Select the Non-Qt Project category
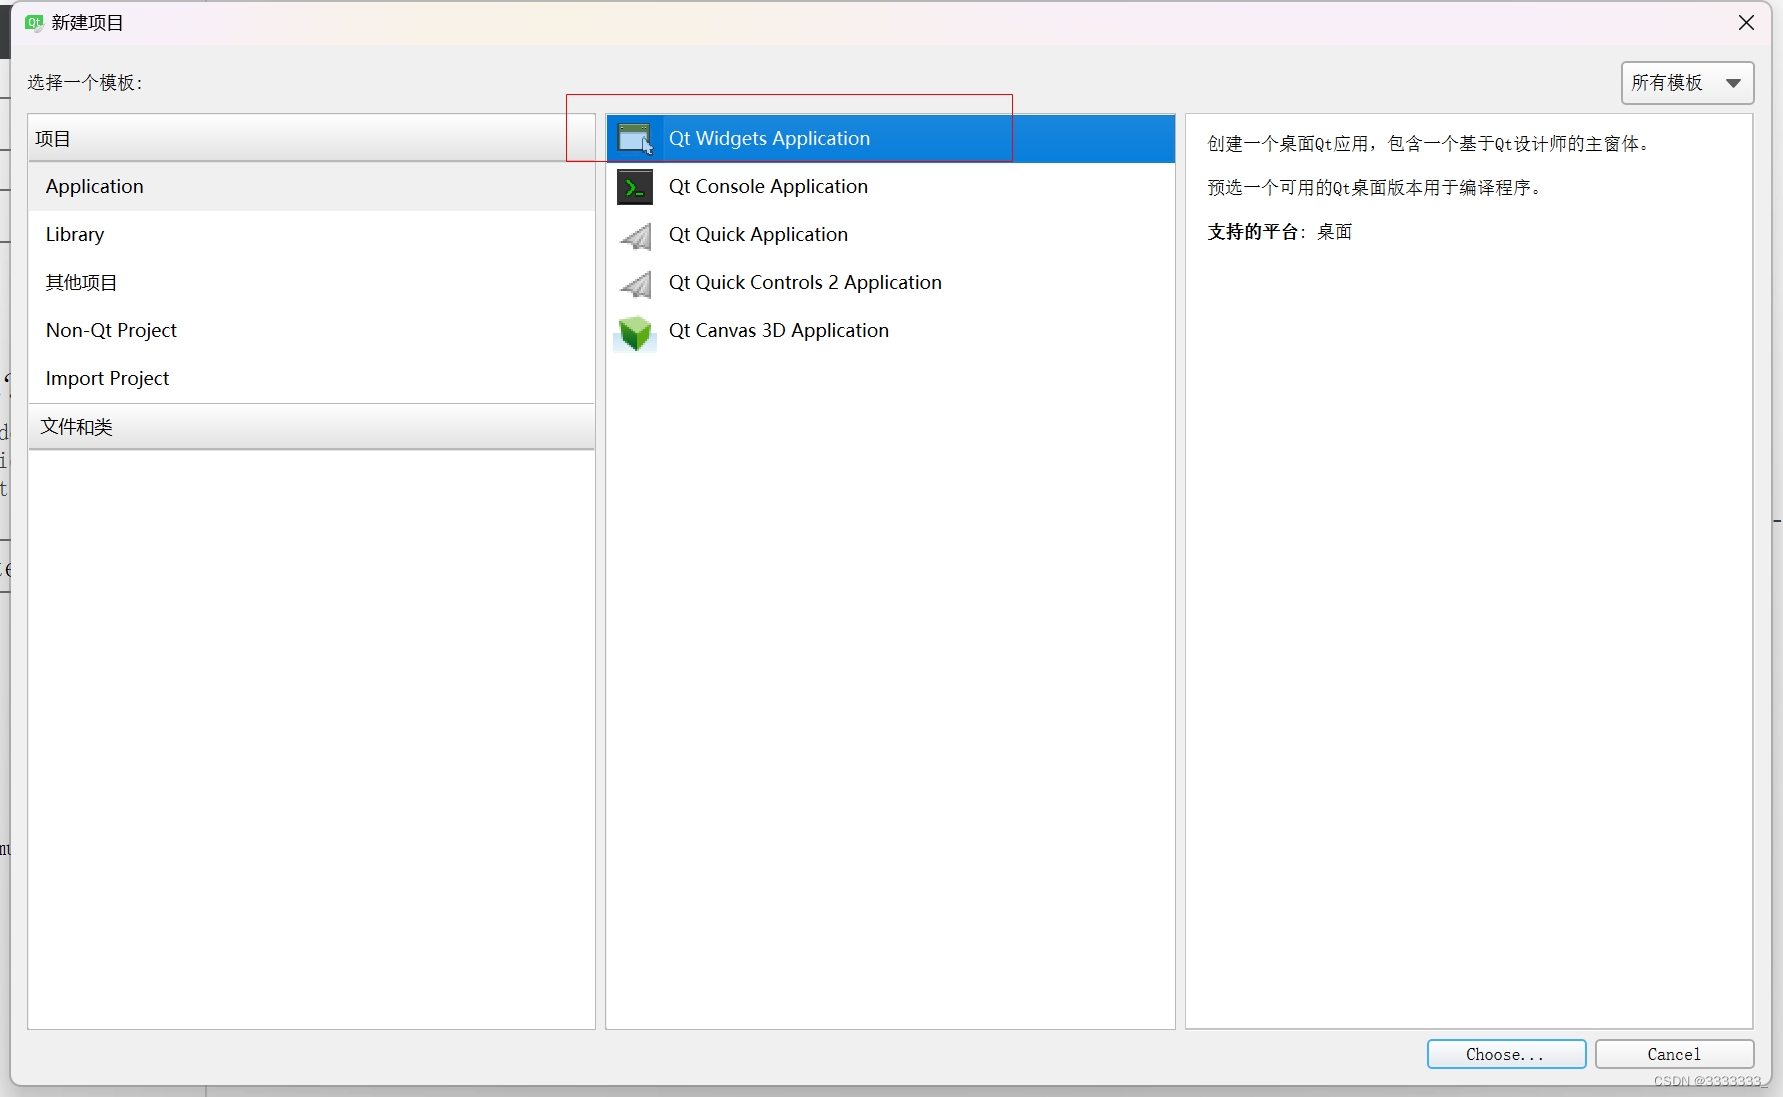This screenshot has width=1783, height=1097. 312,331
